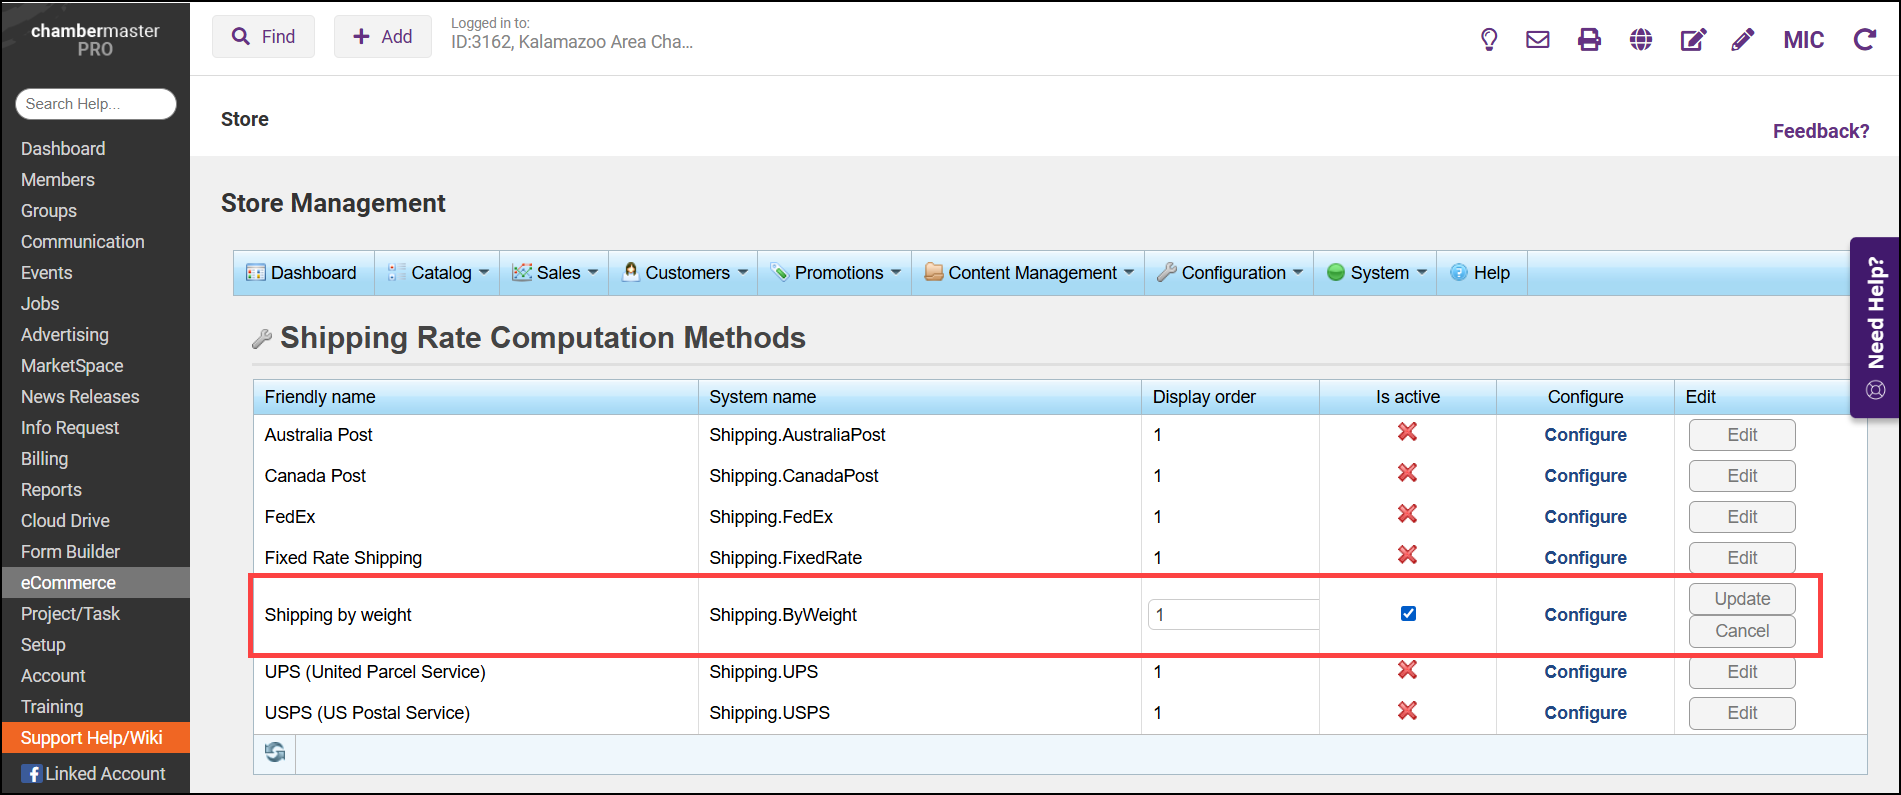
Task: Click Edit button for Australia Post
Action: coord(1742,435)
